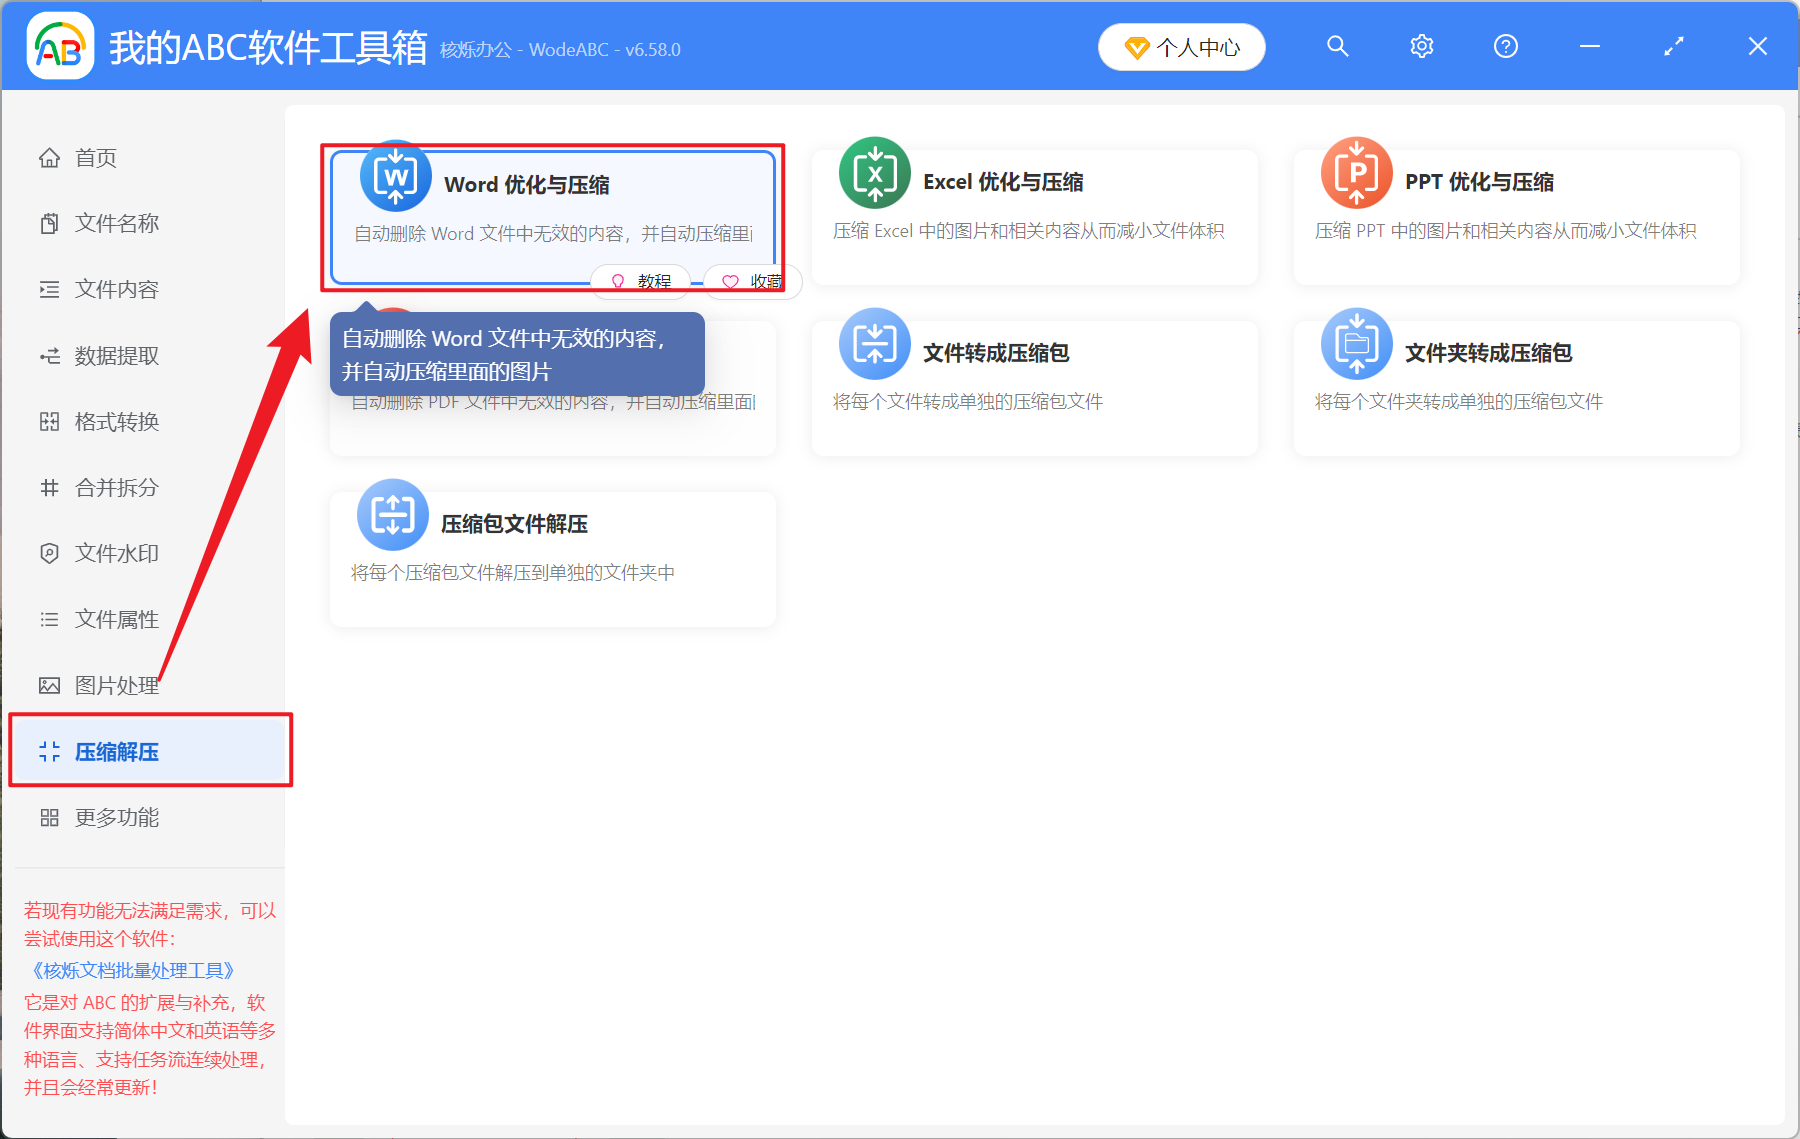Click the 教程 tutorial button

[x=640, y=282]
